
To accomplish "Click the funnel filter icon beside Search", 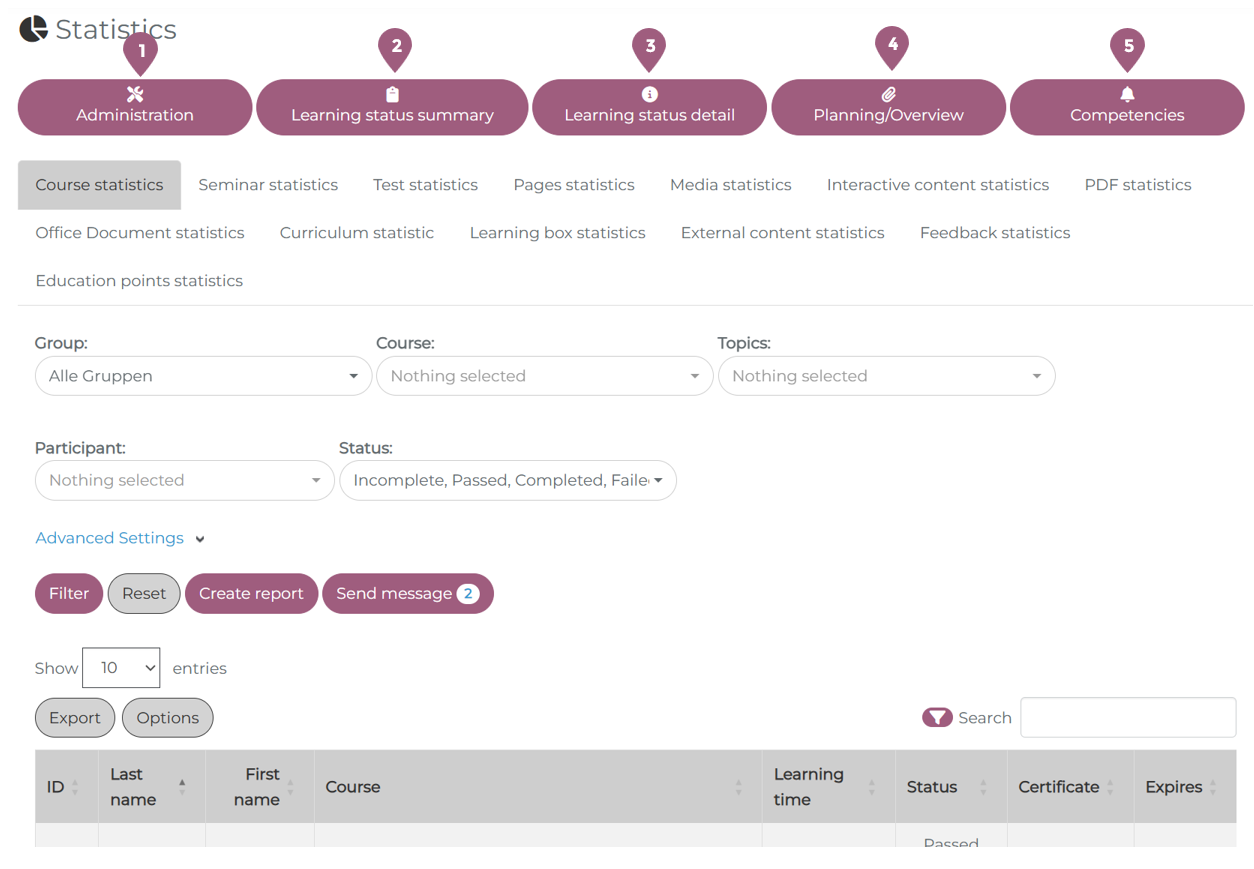I will [x=936, y=718].
